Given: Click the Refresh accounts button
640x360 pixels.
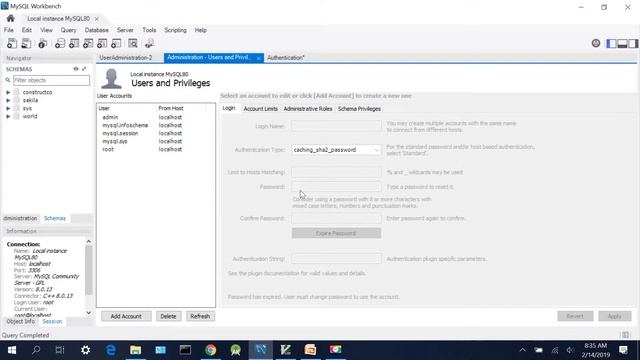Looking at the screenshot, I should [x=200, y=316].
